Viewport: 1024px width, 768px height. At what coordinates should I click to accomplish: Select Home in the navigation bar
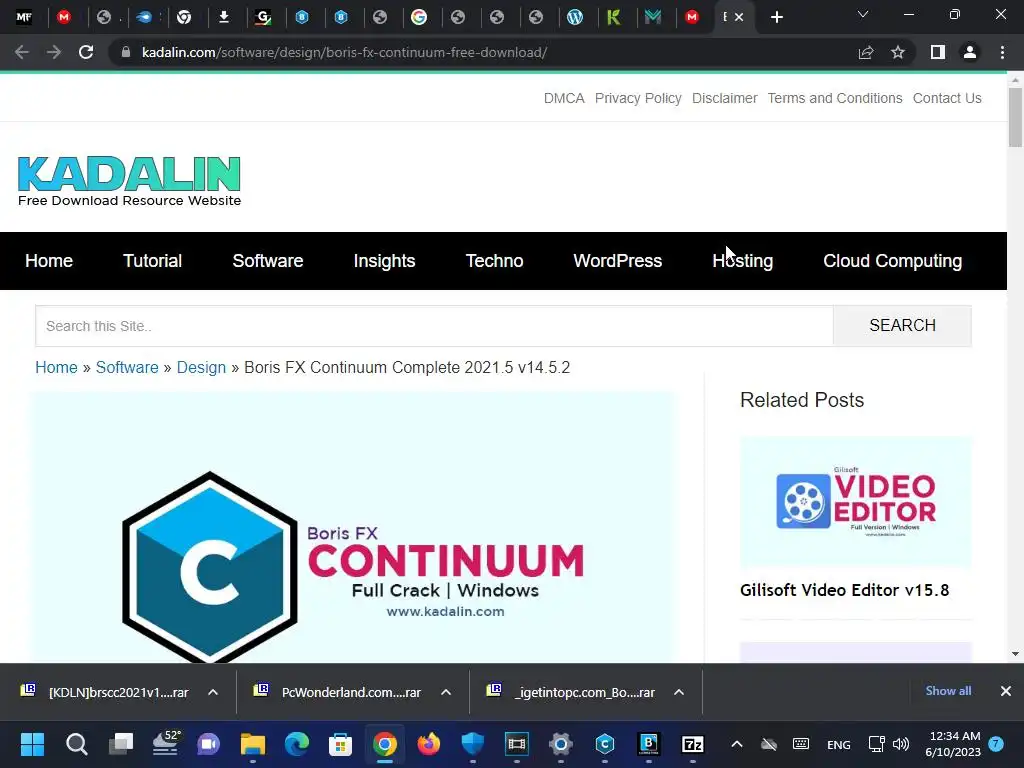click(49, 261)
